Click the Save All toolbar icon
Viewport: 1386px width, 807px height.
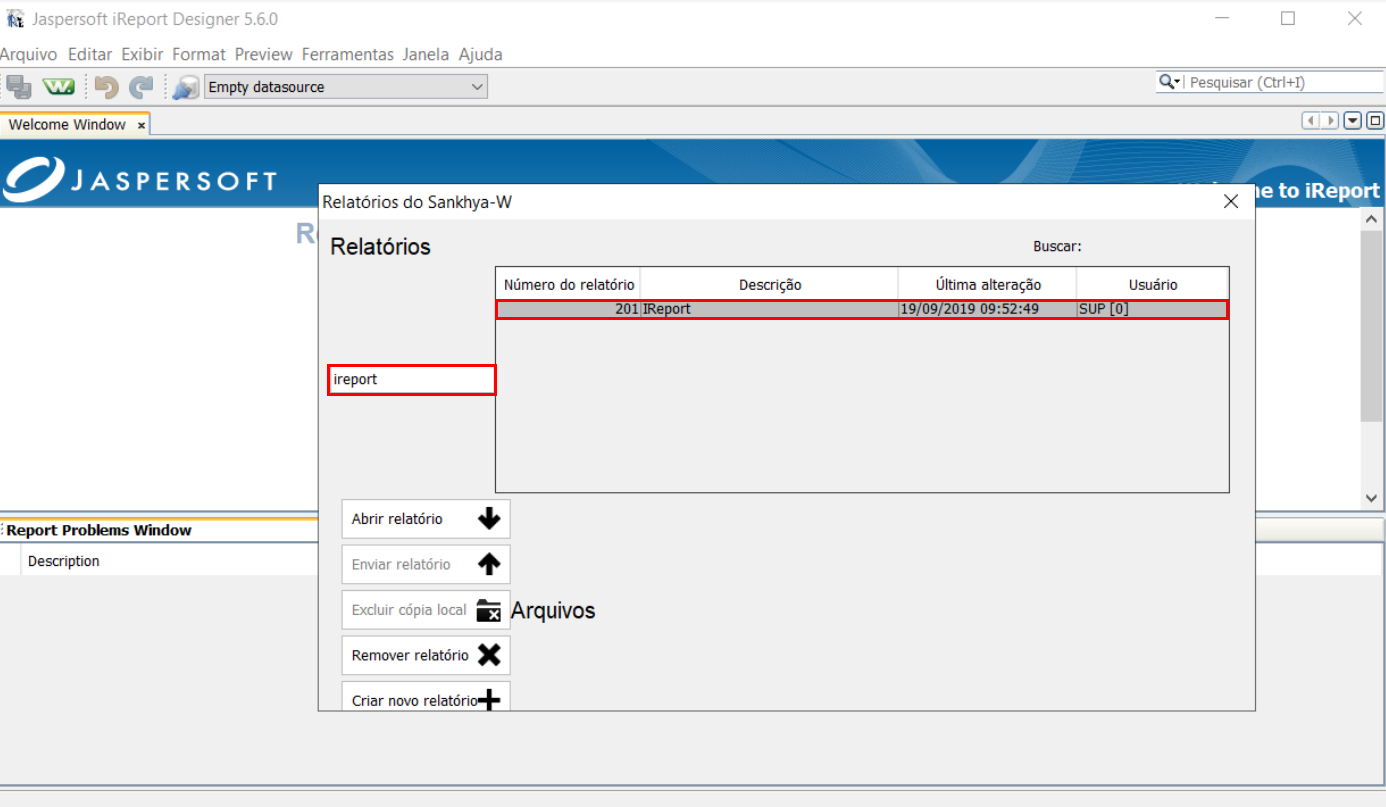18,87
